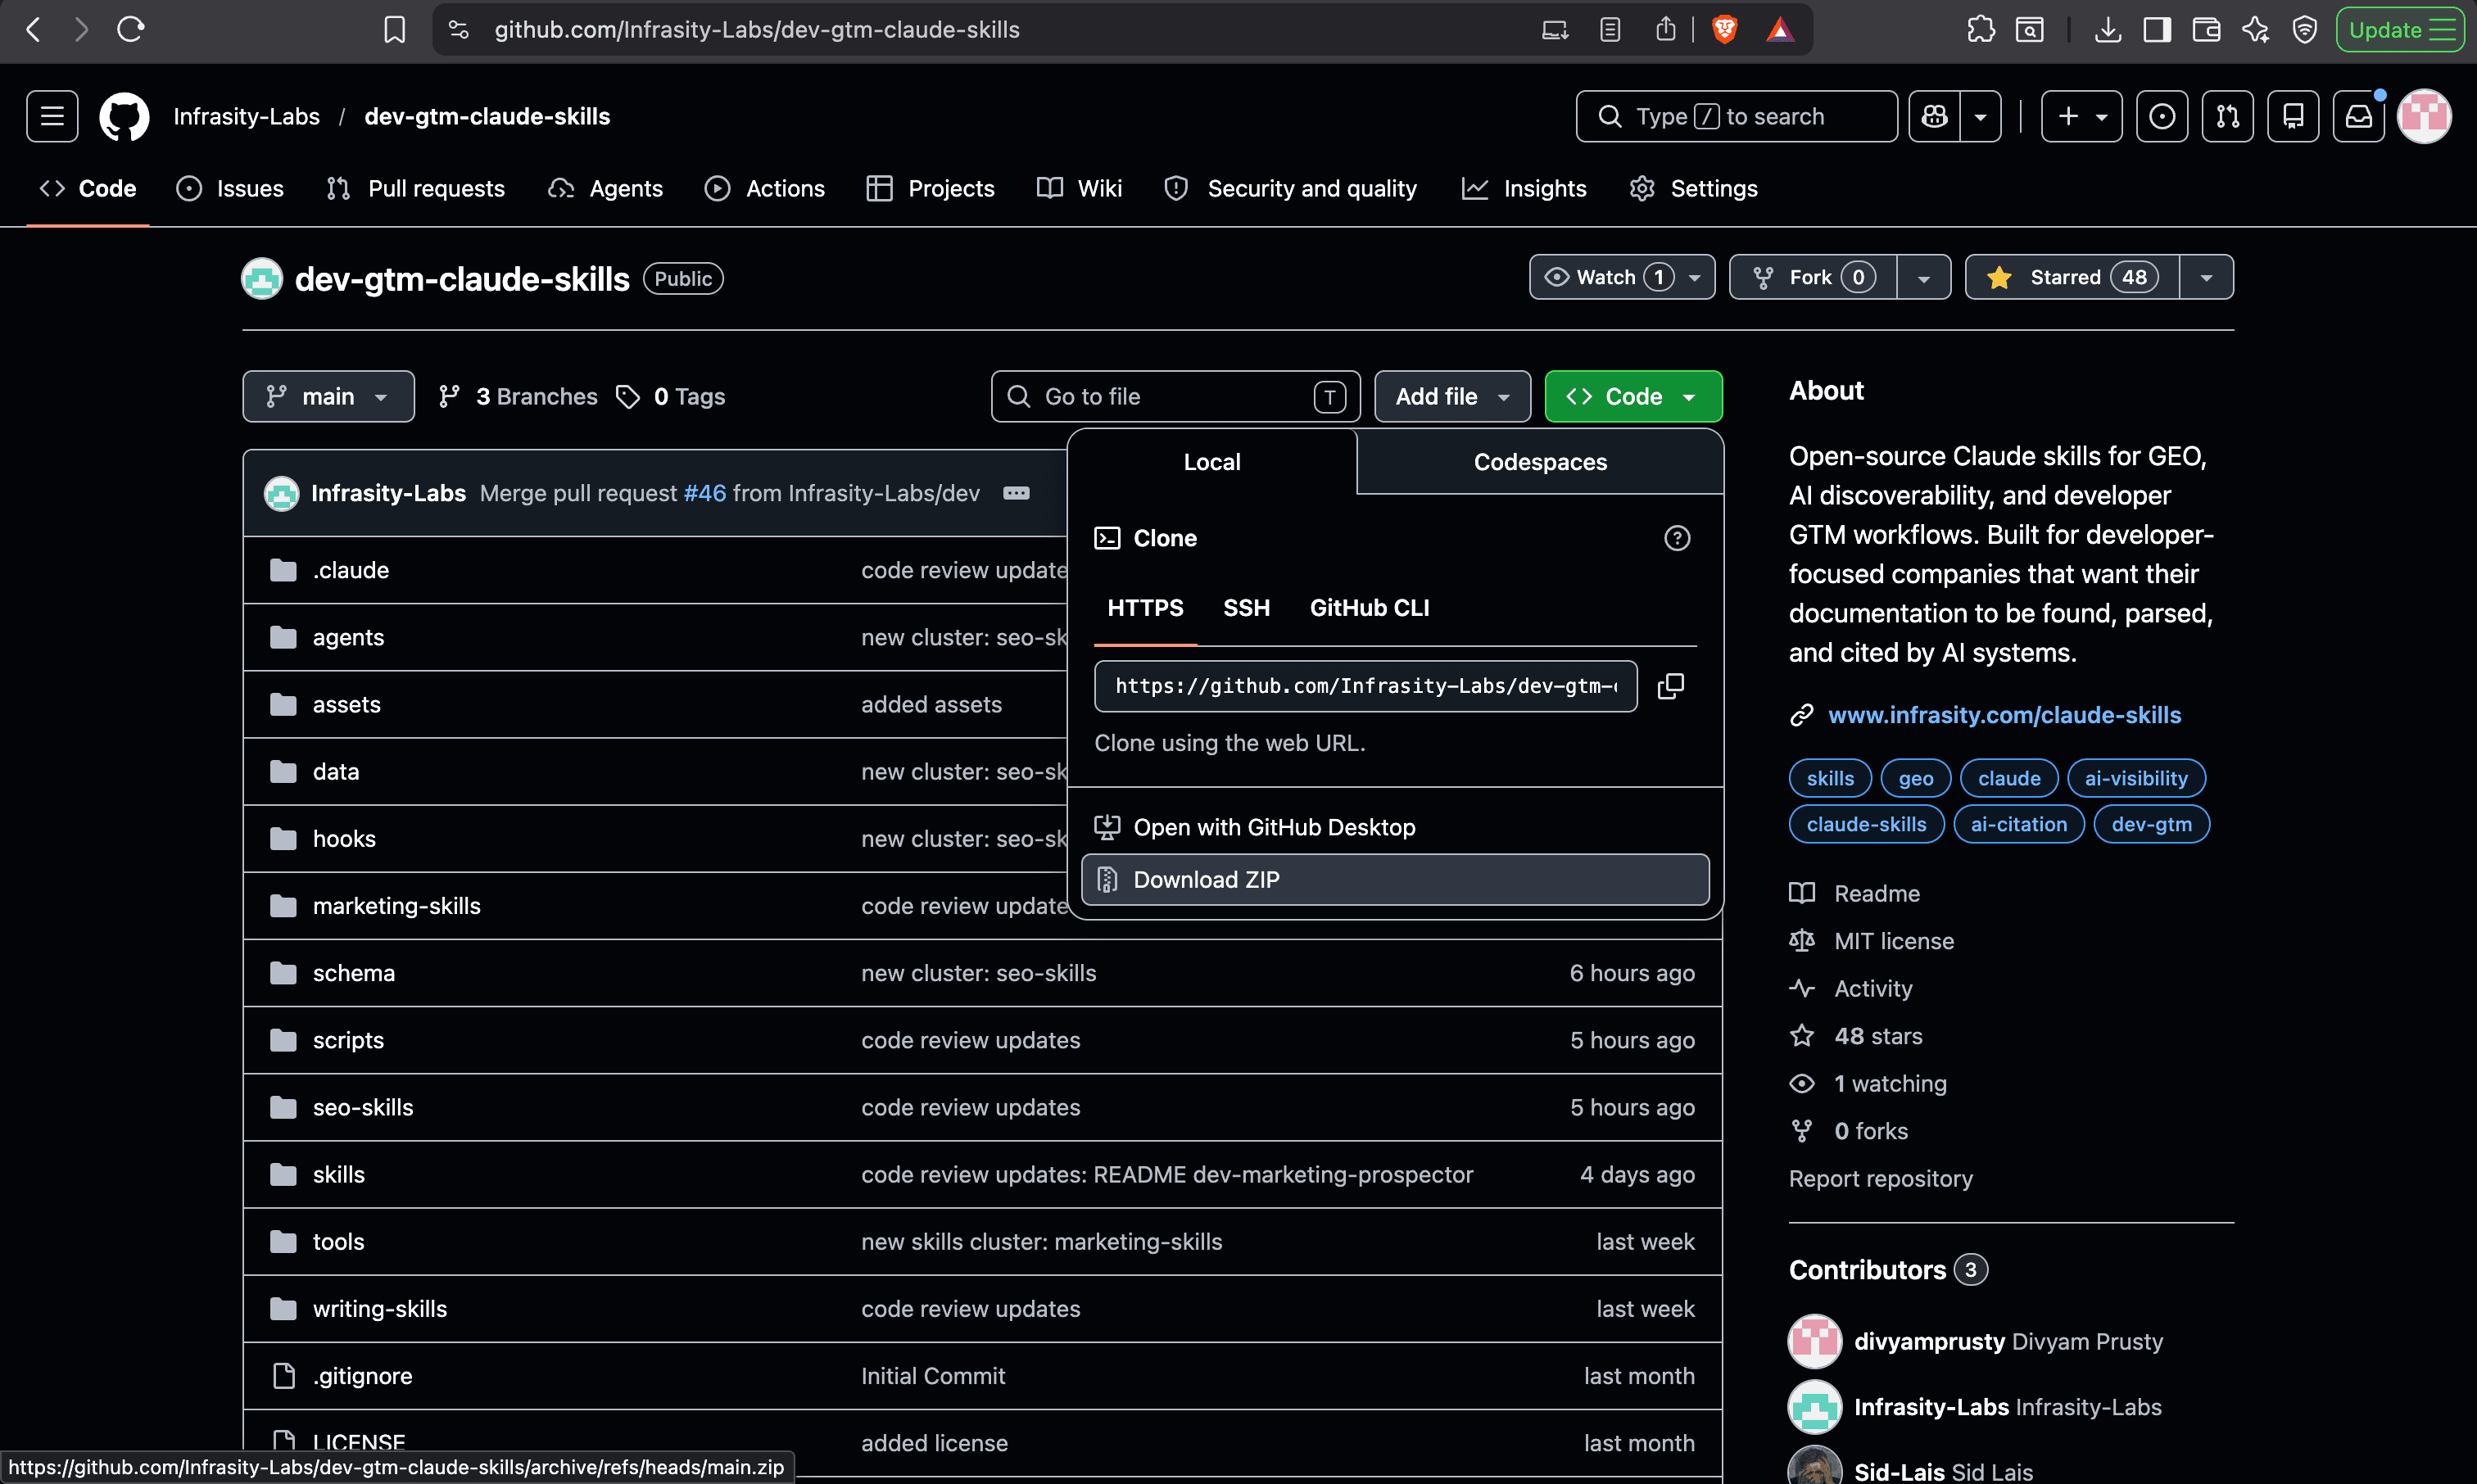2477x1484 pixels.
Task: Click the HTTPS clone URL text field
Action: (x=1365, y=686)
